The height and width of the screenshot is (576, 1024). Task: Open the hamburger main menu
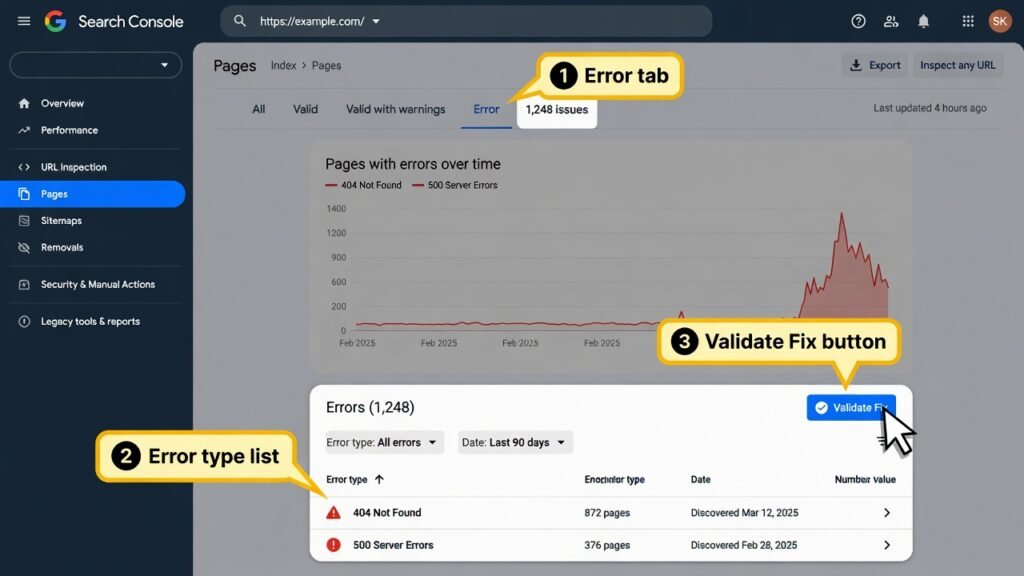click(24, 21)
